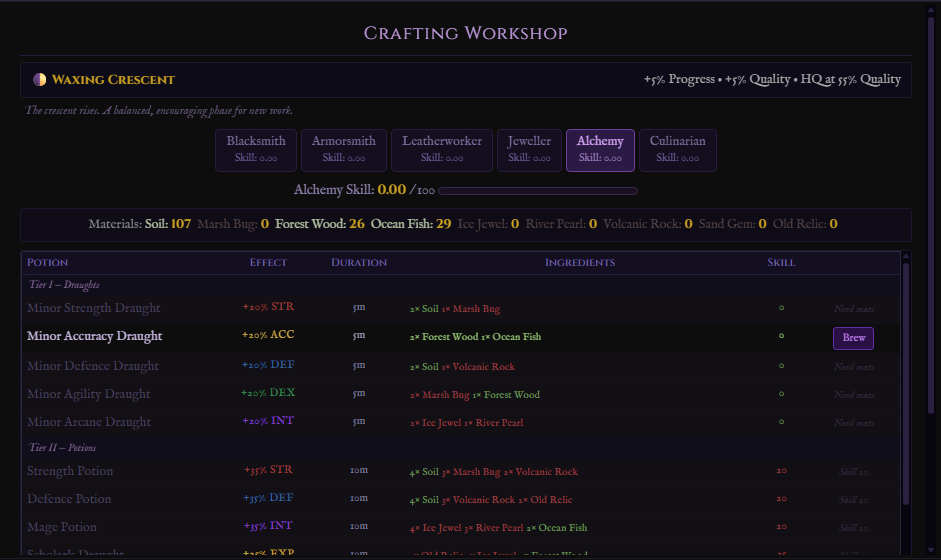Switch to the Culinarian tab
941x560 pixels.
coord(678,150)
